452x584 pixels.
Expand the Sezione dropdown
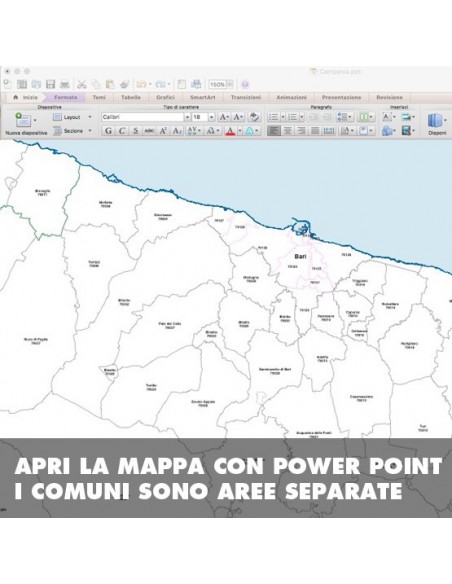tap(90, 131)
